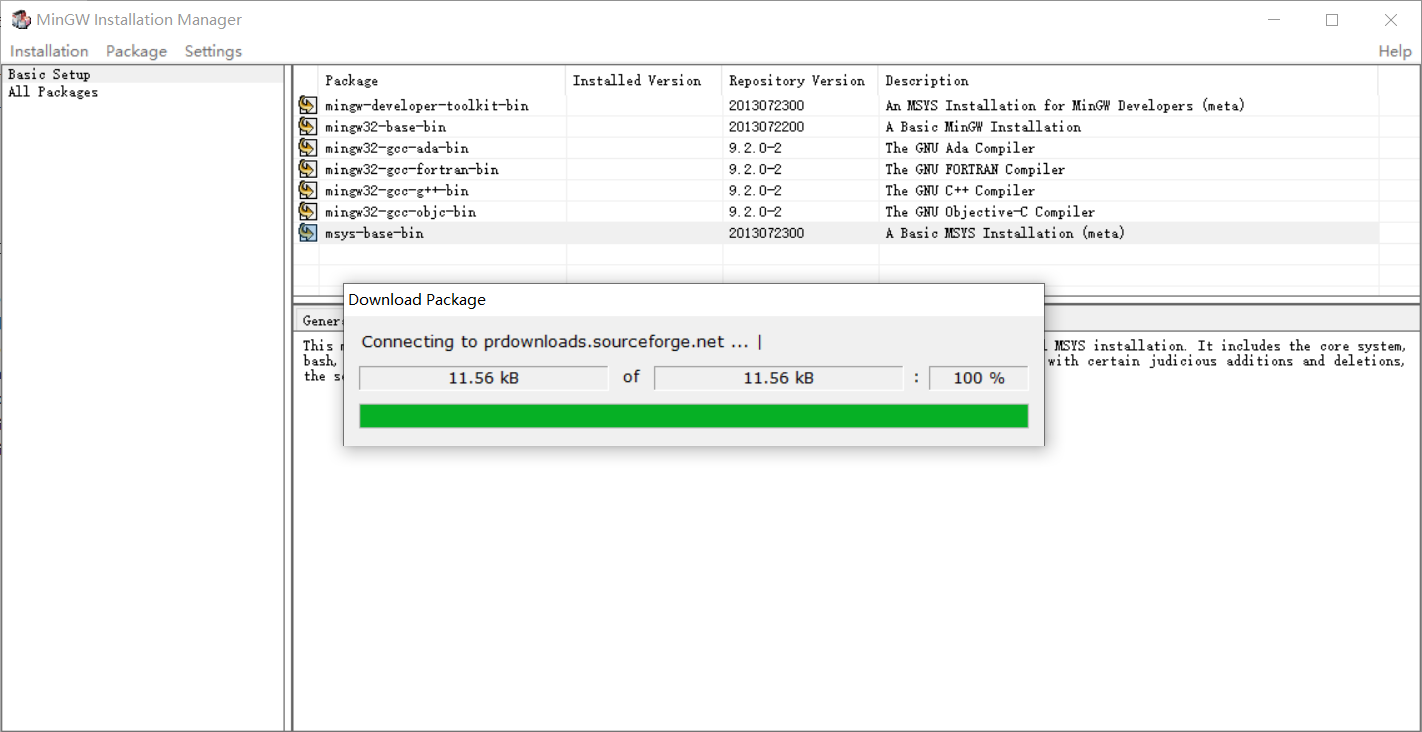The width and height of the screenshot is (1422, 732).
Task: Open the Help menu
Action: click(x=1395, y=51)
